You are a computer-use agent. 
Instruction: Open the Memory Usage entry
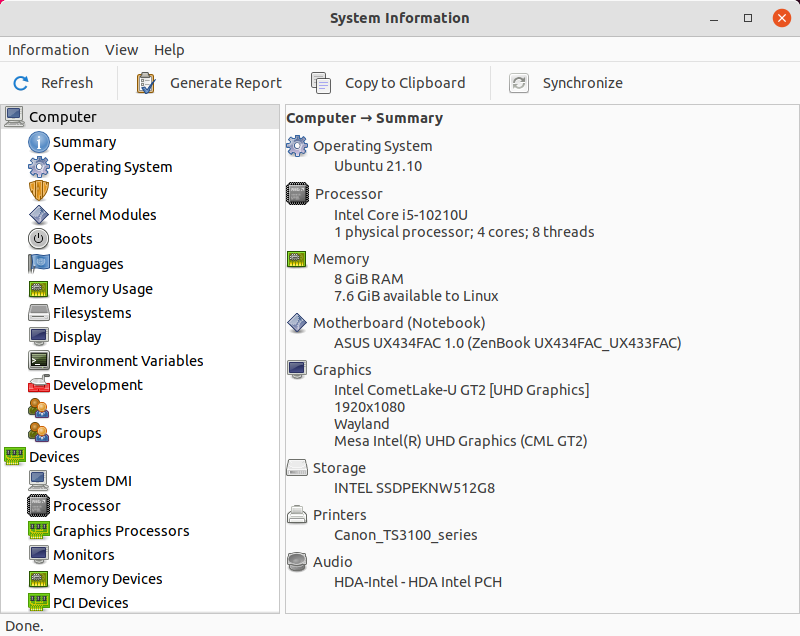point(102,289)
